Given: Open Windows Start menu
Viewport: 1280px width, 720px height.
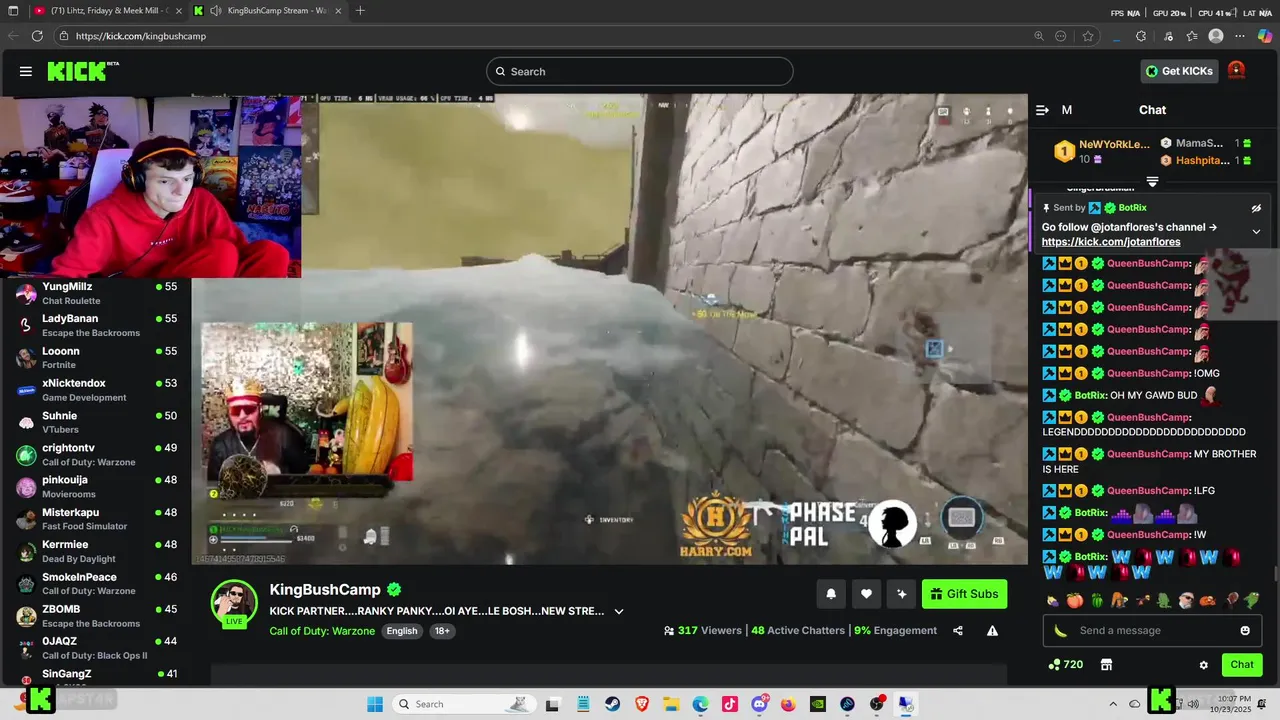Looking at the screenshot, I should 375,704.
